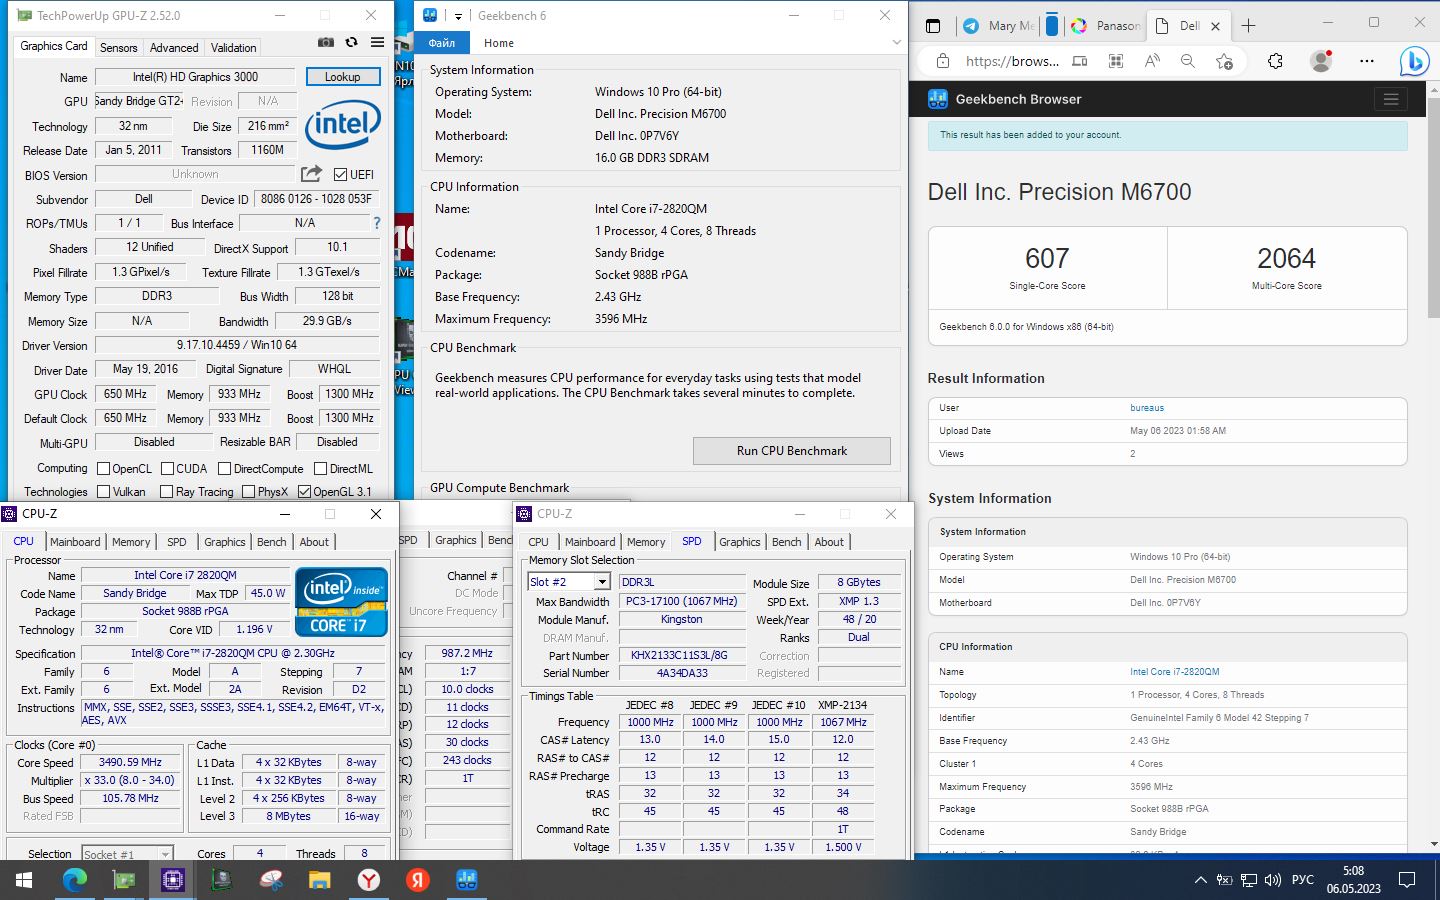Switch to Mary Me Telegram tab
This screenshot has width=1440, height=900.
1000,26
